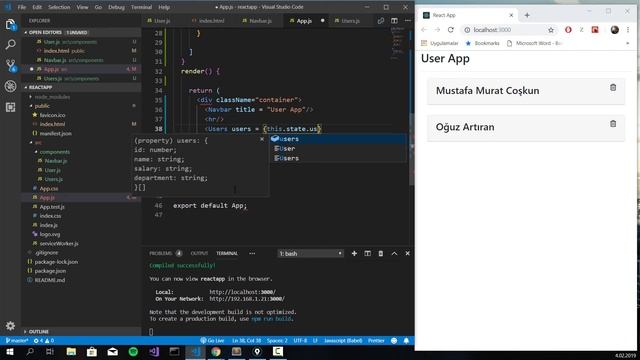This screenshot has height=360, width=640.
Task: Collapse the components folder
Action: click(x=55, y=152)
